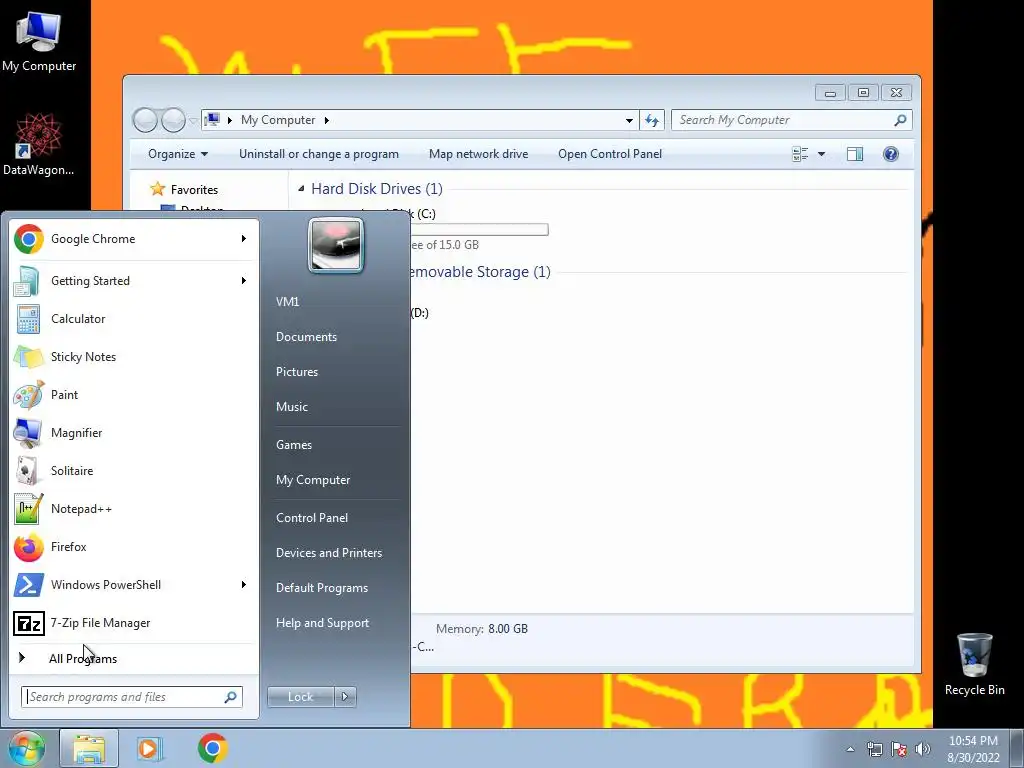Screen dimensions: 1024x768
Task: Open Calculator from the Start menu
Action: point(133,319)
